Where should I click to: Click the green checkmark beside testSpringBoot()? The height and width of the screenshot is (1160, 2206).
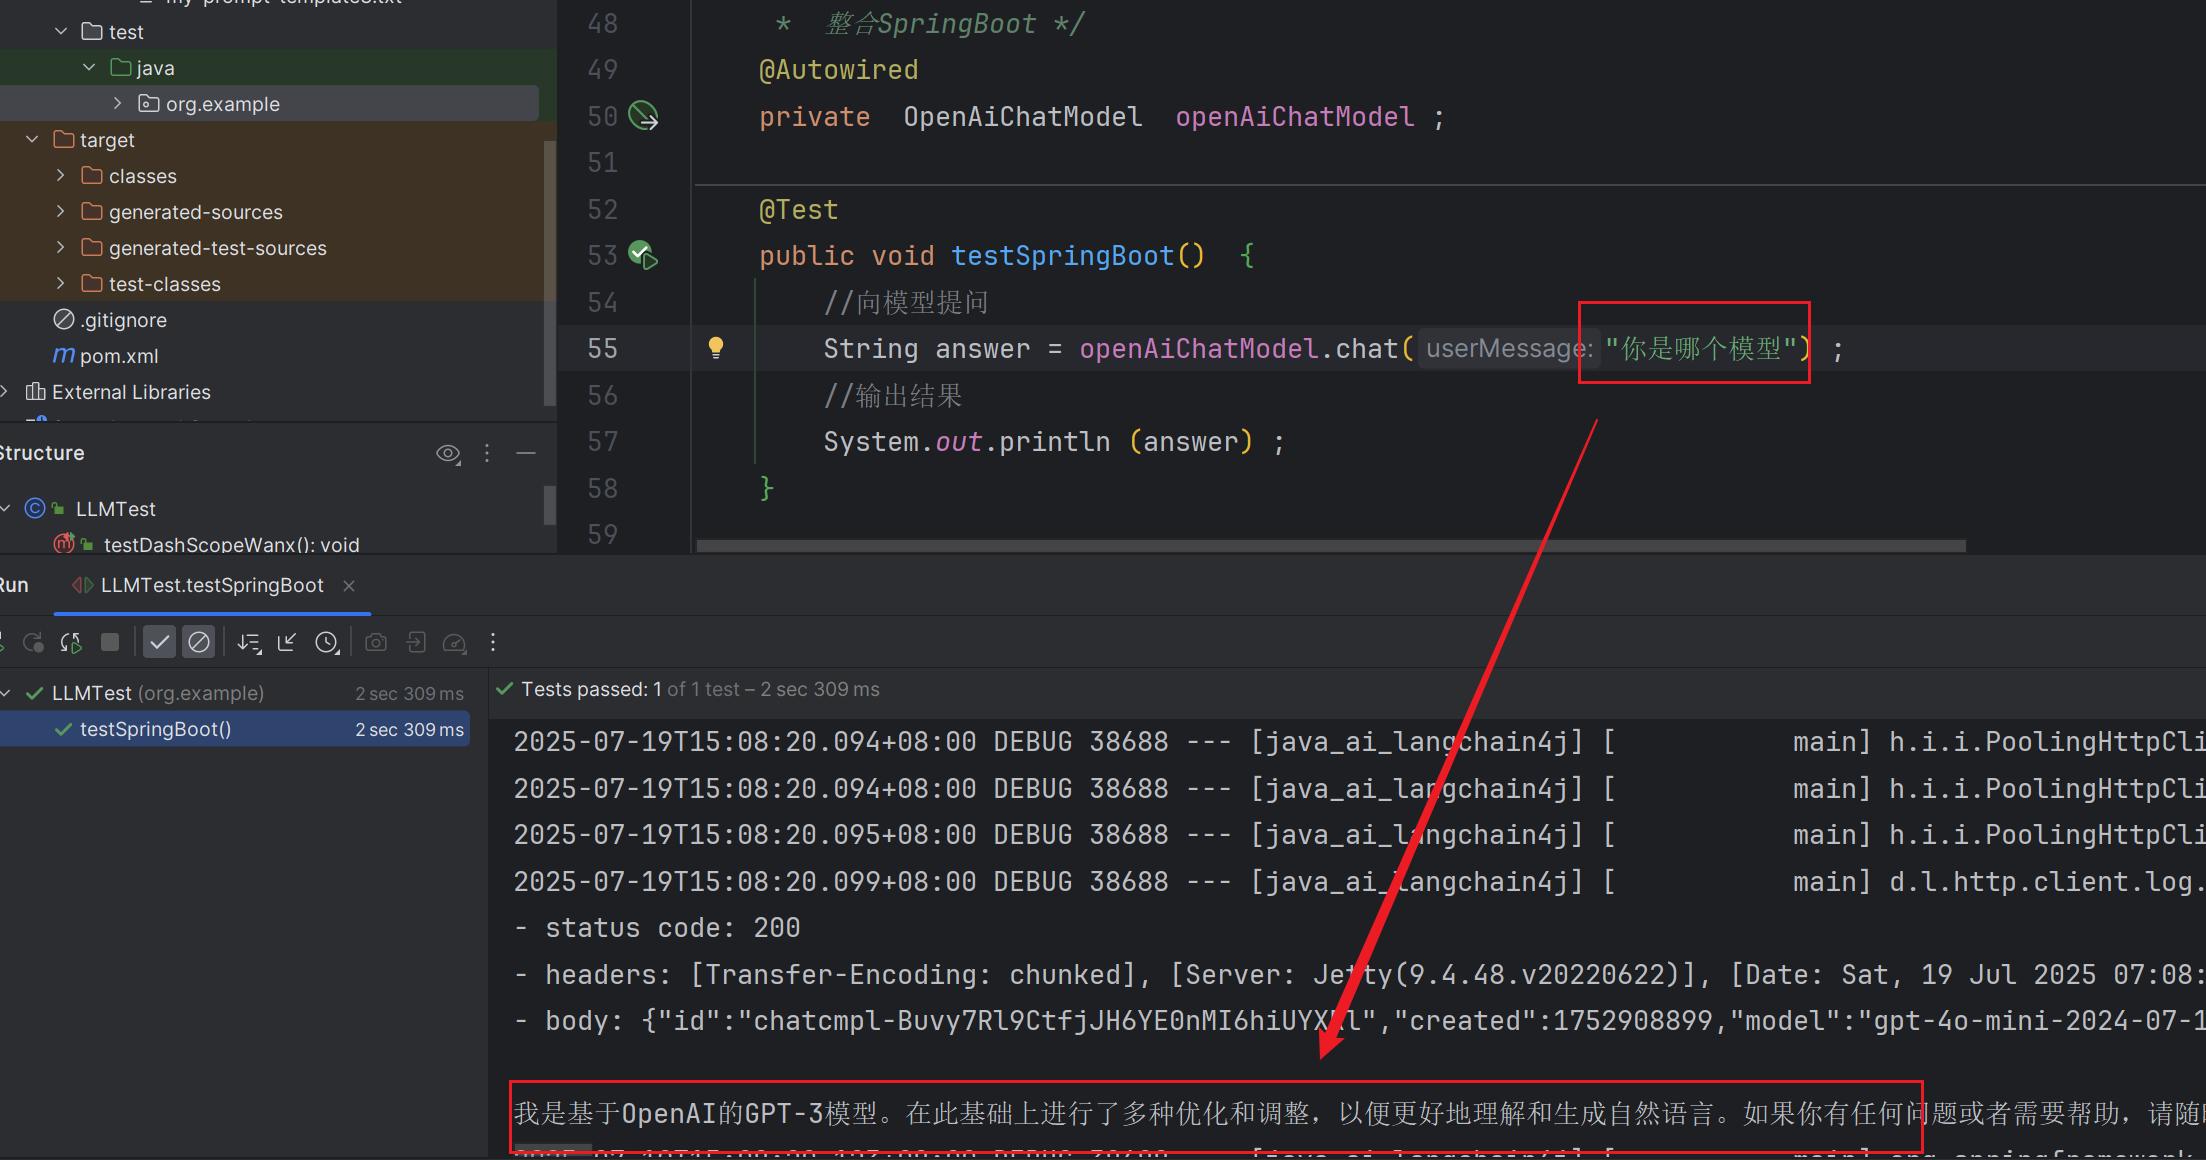[x=63, y=729]
